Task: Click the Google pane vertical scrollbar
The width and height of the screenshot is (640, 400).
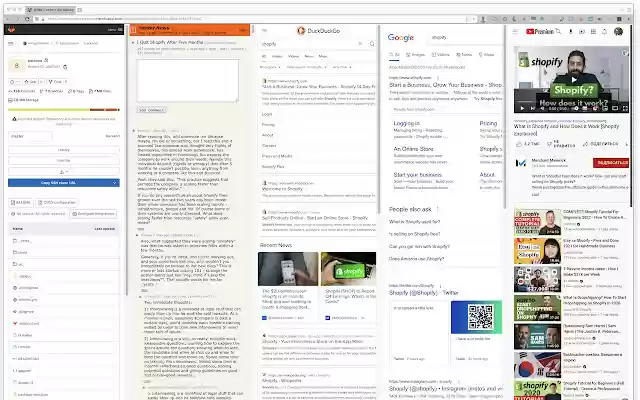Action: (x=505, y=117)
